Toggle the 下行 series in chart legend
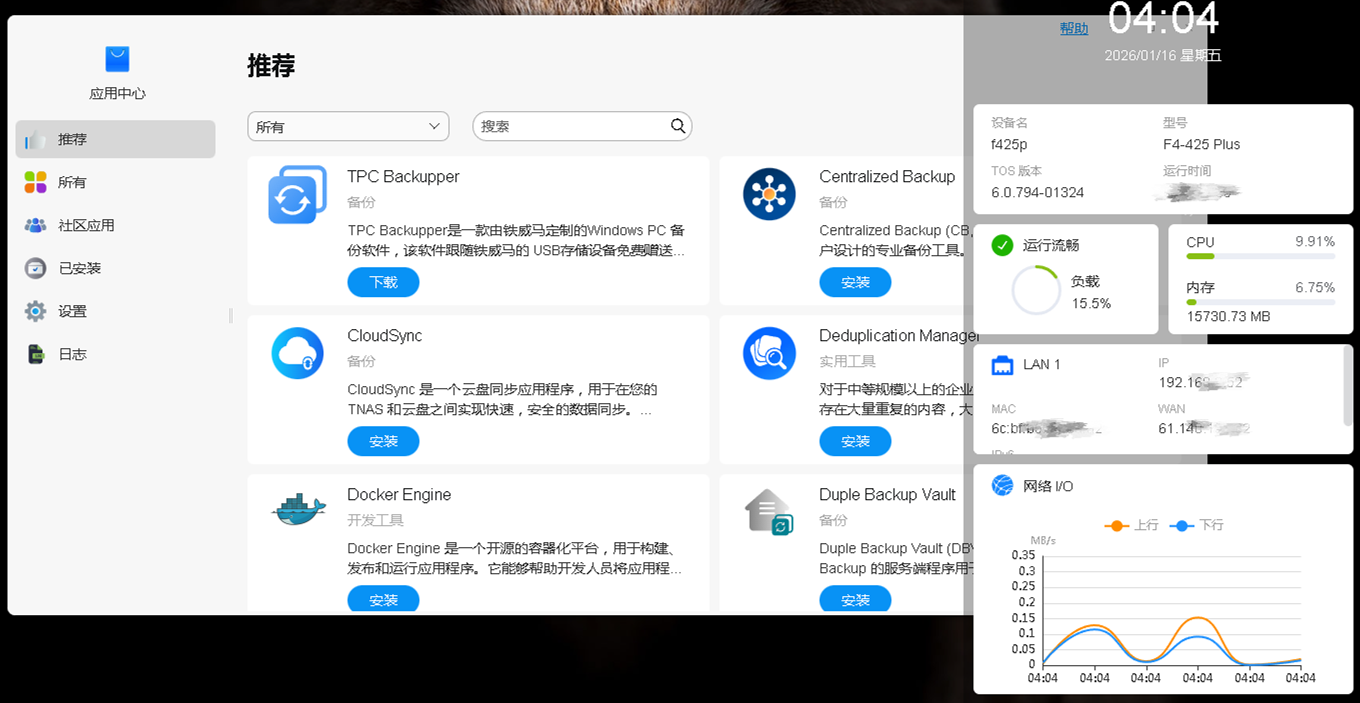 (1196, 525)
